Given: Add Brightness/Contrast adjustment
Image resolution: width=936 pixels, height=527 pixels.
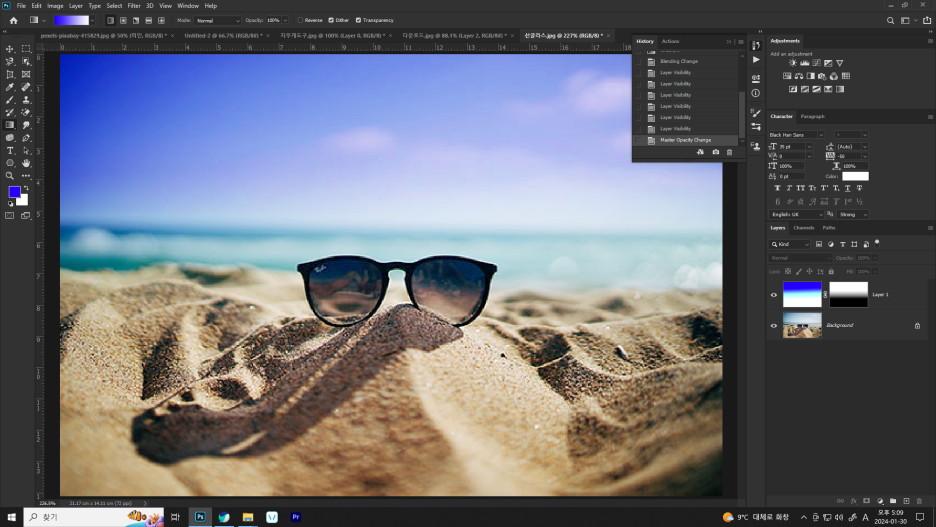Looking at the screenshot, I should pyautogui.click(x=793, y=63).
